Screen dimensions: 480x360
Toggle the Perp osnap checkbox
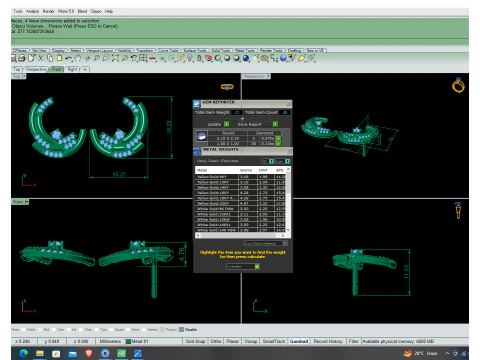pyautogui.click(x=81, y=330)
